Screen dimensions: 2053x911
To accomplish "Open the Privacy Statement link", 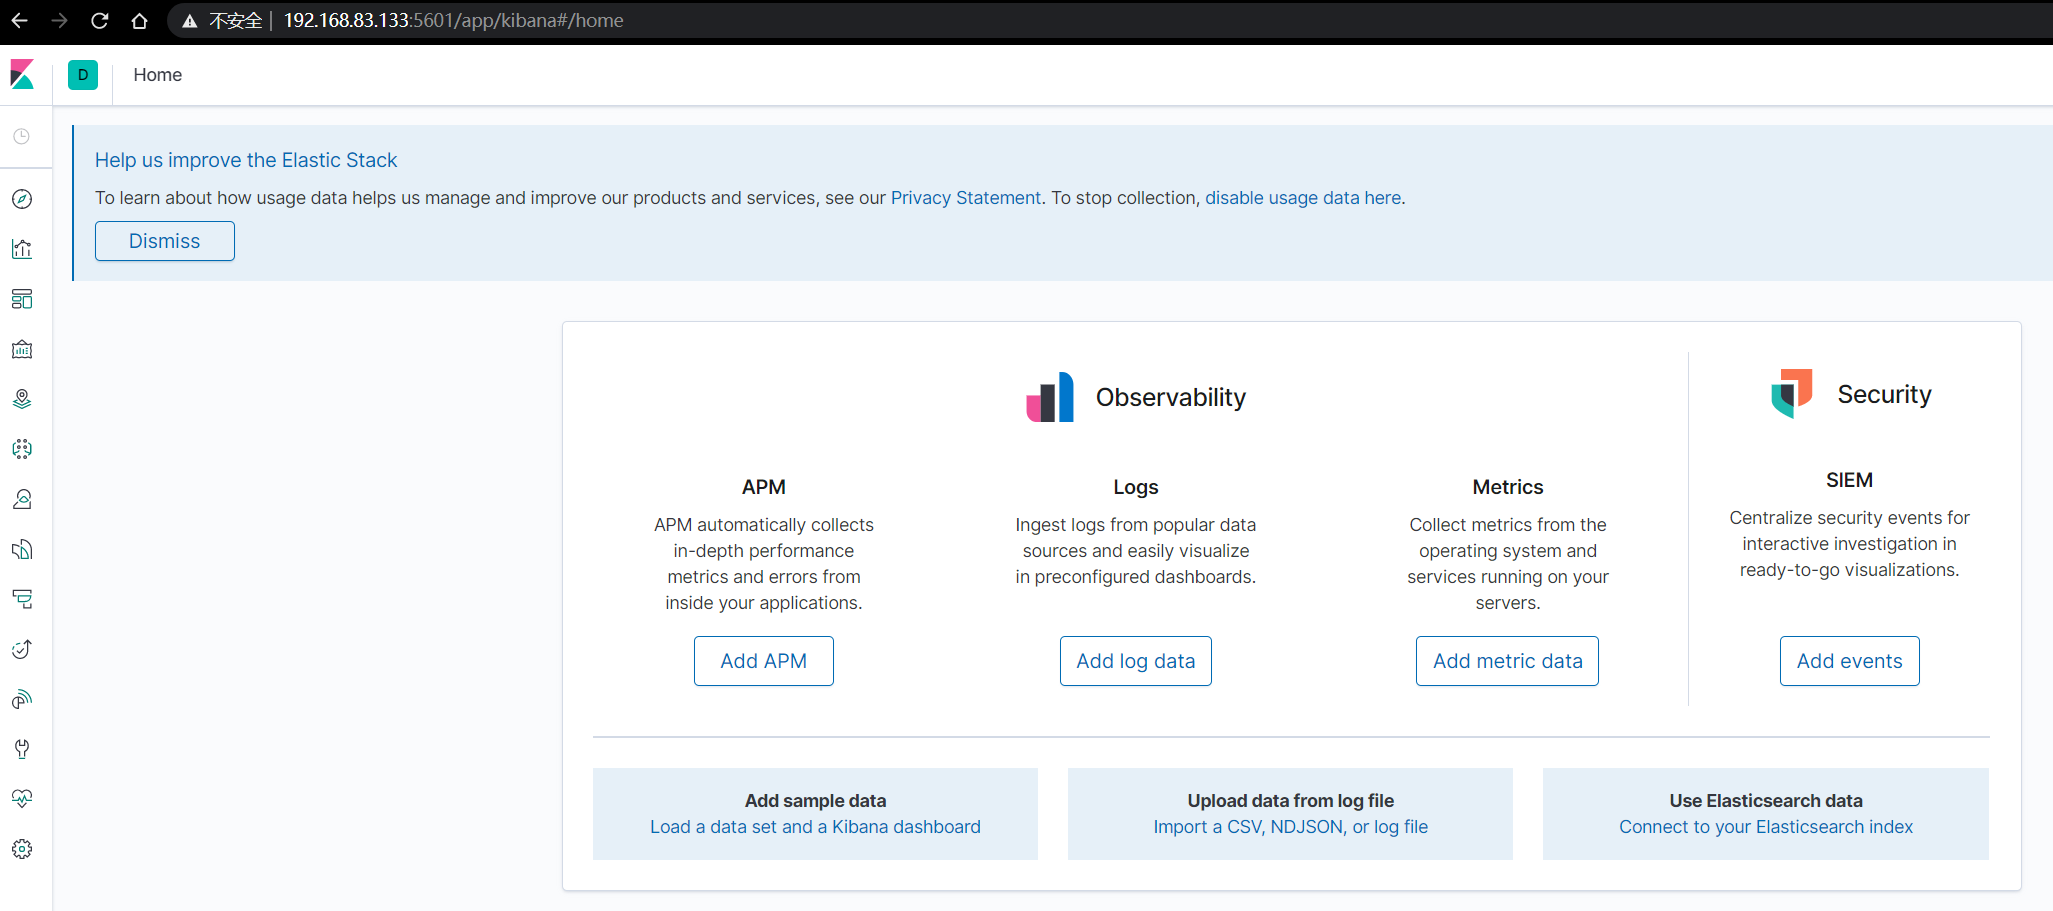I will [x=966, y=198].
